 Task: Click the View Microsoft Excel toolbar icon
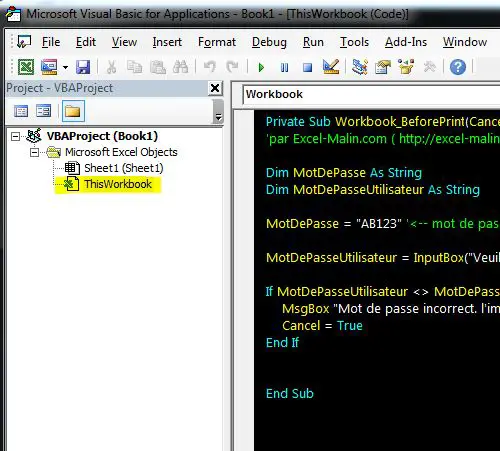pos(26,67)
